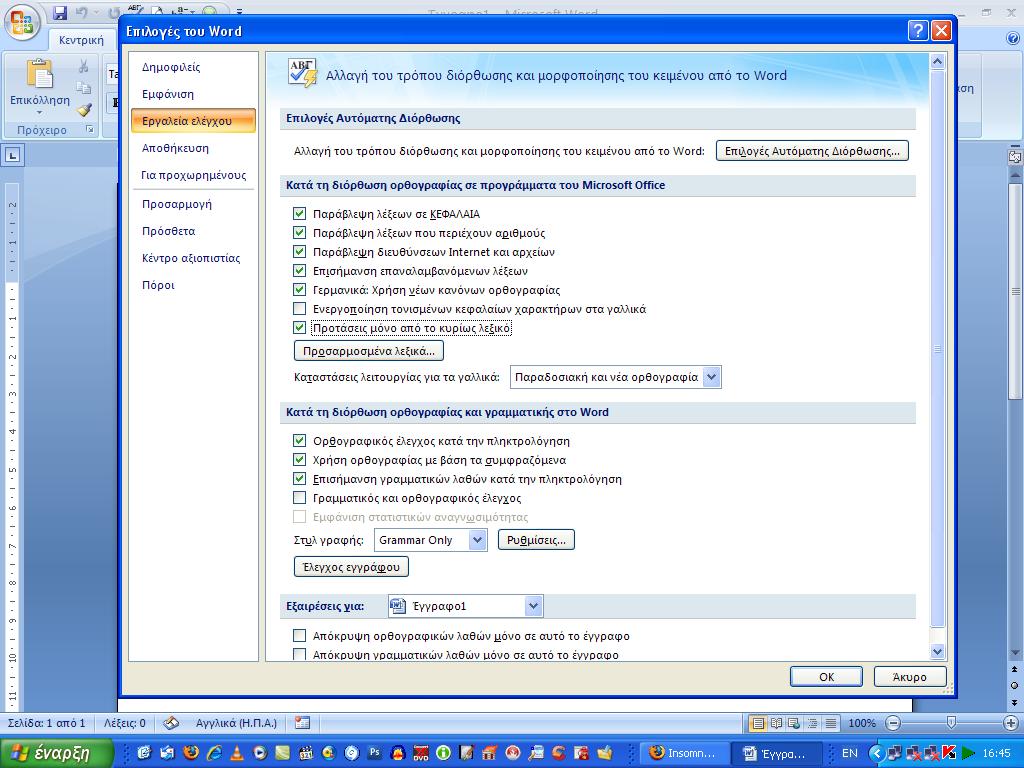This screenshot has height=768, width=1024.
Task: Click the Format Painter brush icon
Action: click(x=84, y=109)
